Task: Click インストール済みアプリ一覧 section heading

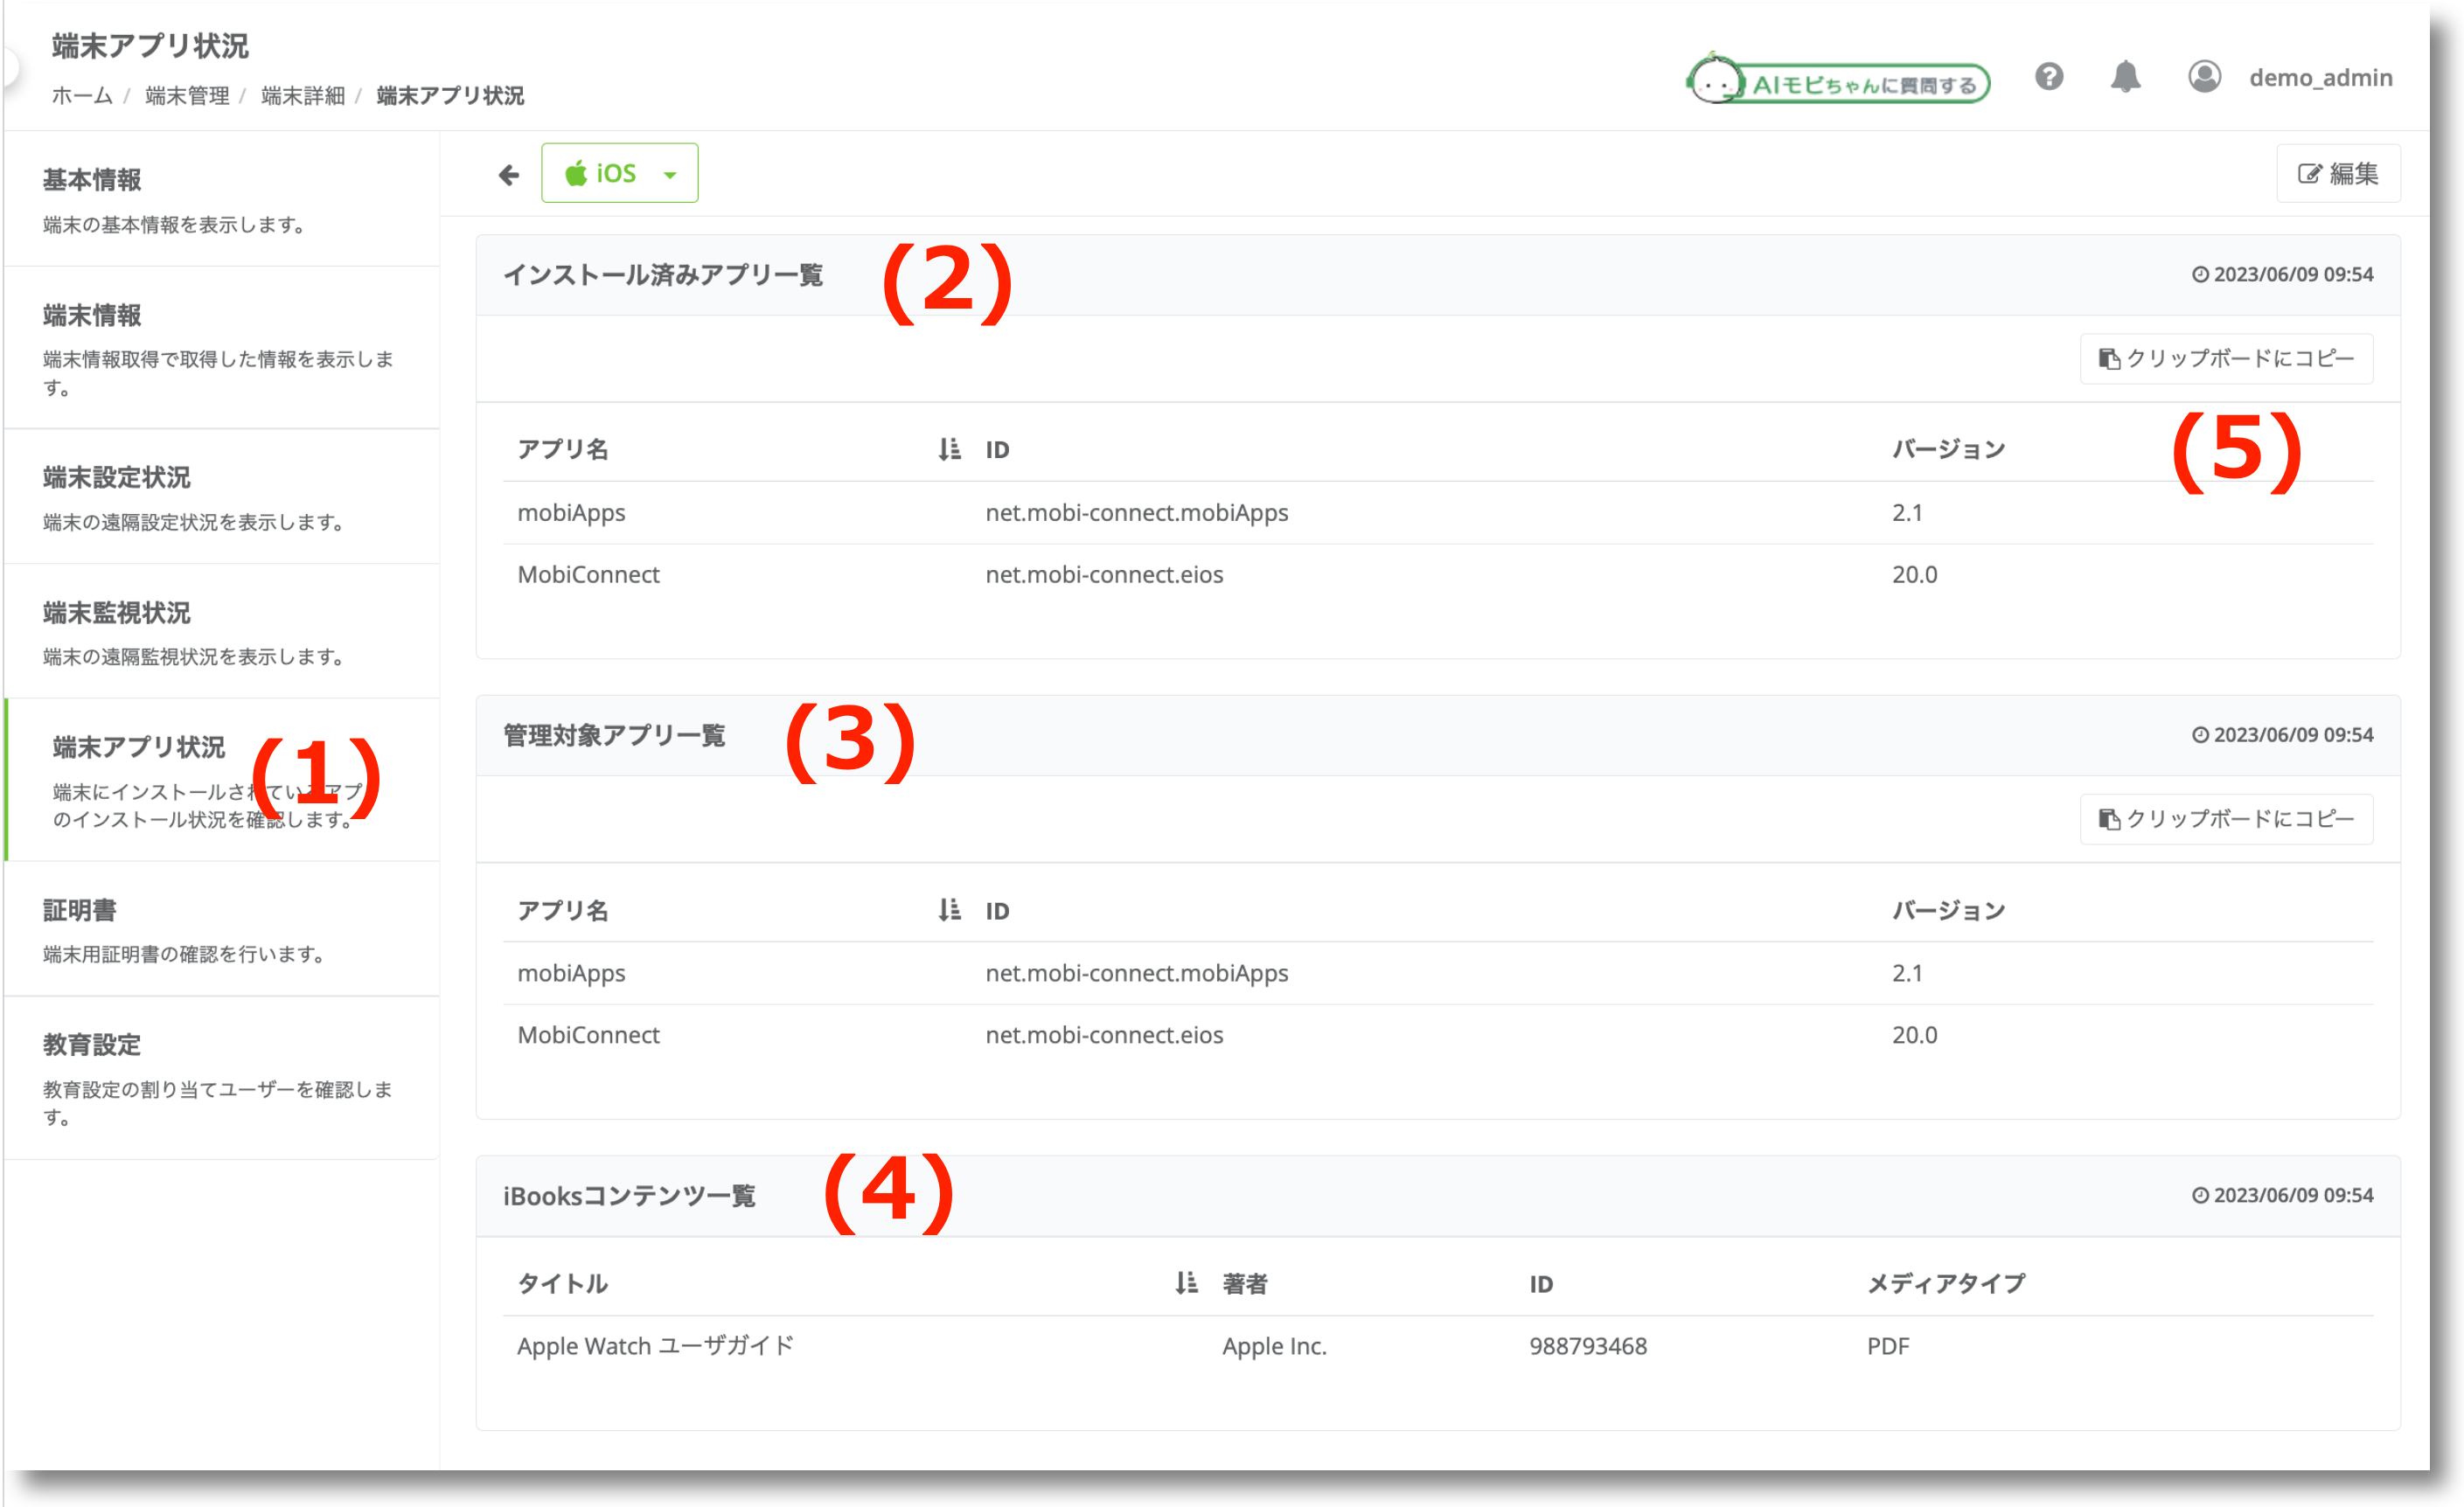Action: pos(663,275)
